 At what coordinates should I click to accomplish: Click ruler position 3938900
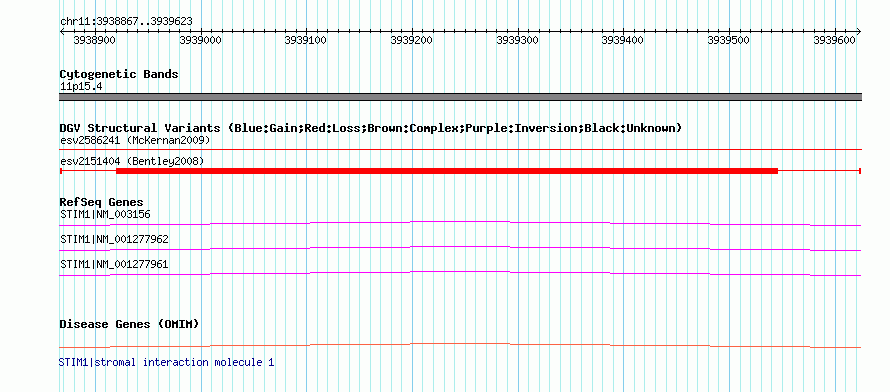pyautogui.click(x=95, y=40)
